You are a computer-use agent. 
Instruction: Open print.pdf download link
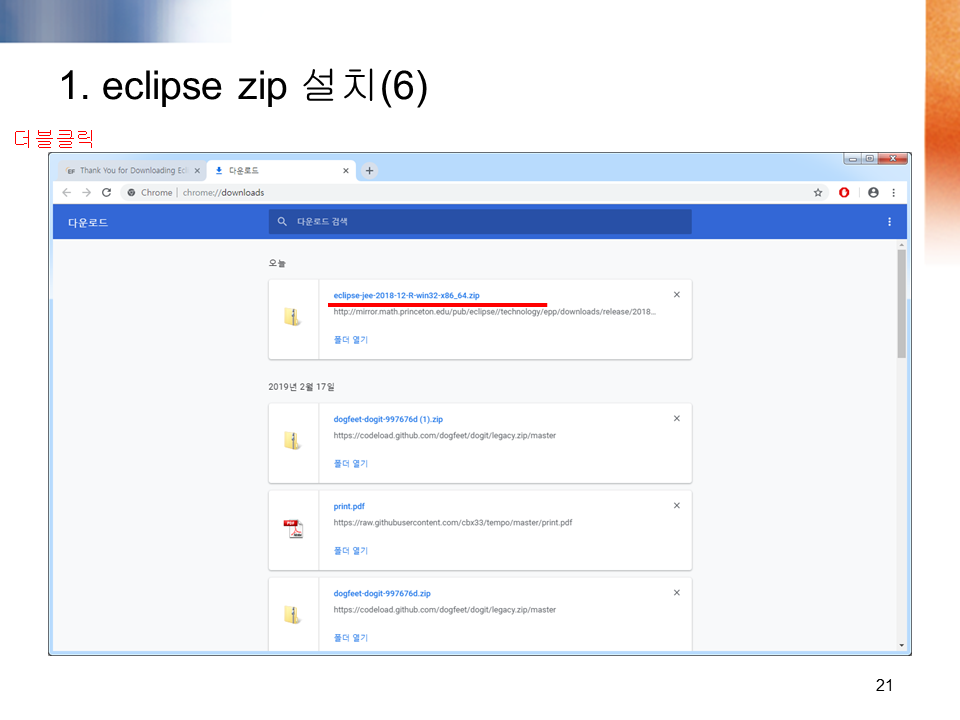[x=349, y=506]
